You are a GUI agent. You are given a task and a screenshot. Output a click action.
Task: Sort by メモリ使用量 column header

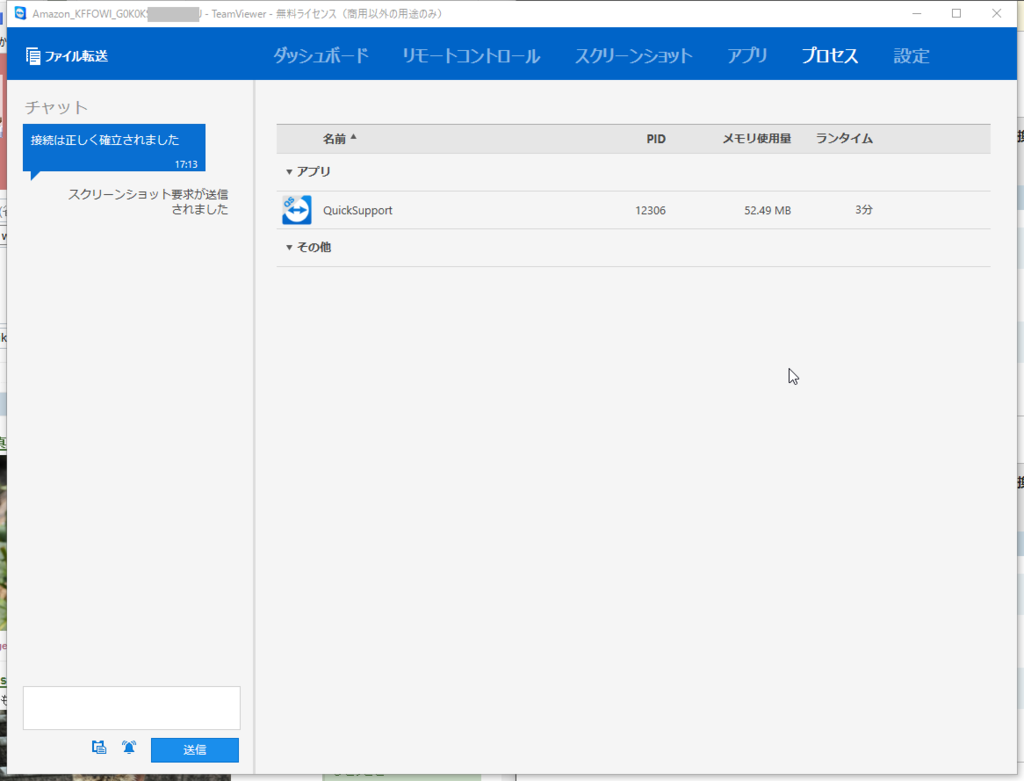(x=756, y=138)
